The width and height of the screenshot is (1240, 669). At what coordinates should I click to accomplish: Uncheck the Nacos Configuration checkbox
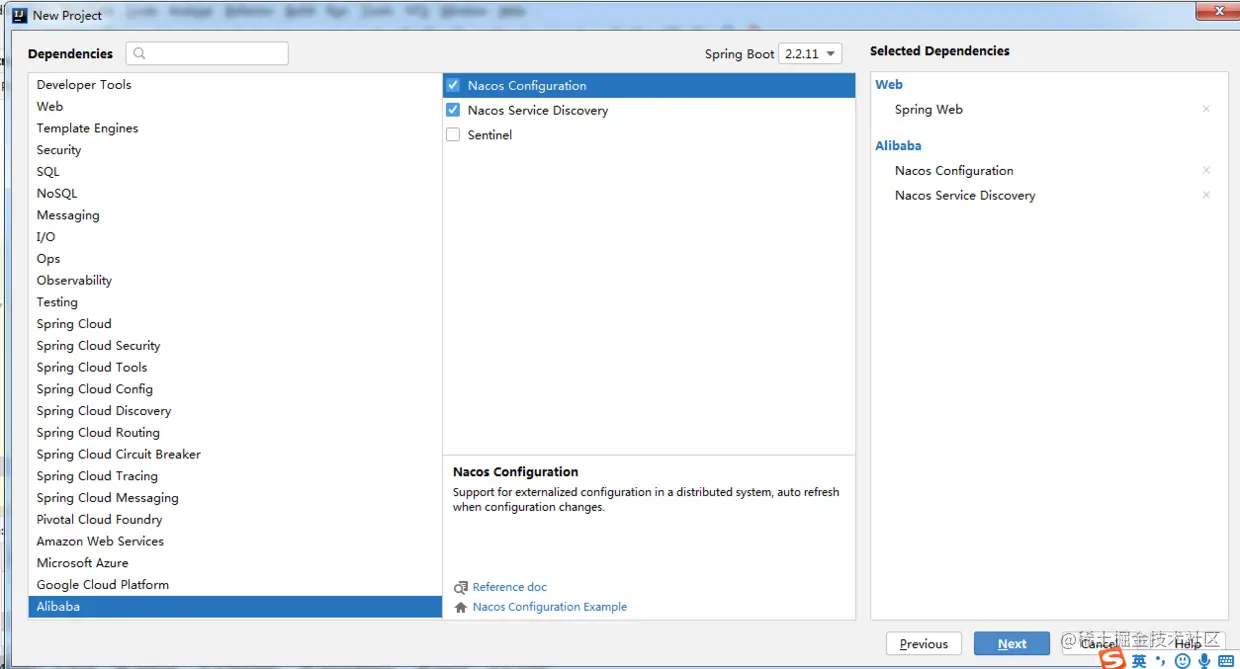click(x=453, y=85)
